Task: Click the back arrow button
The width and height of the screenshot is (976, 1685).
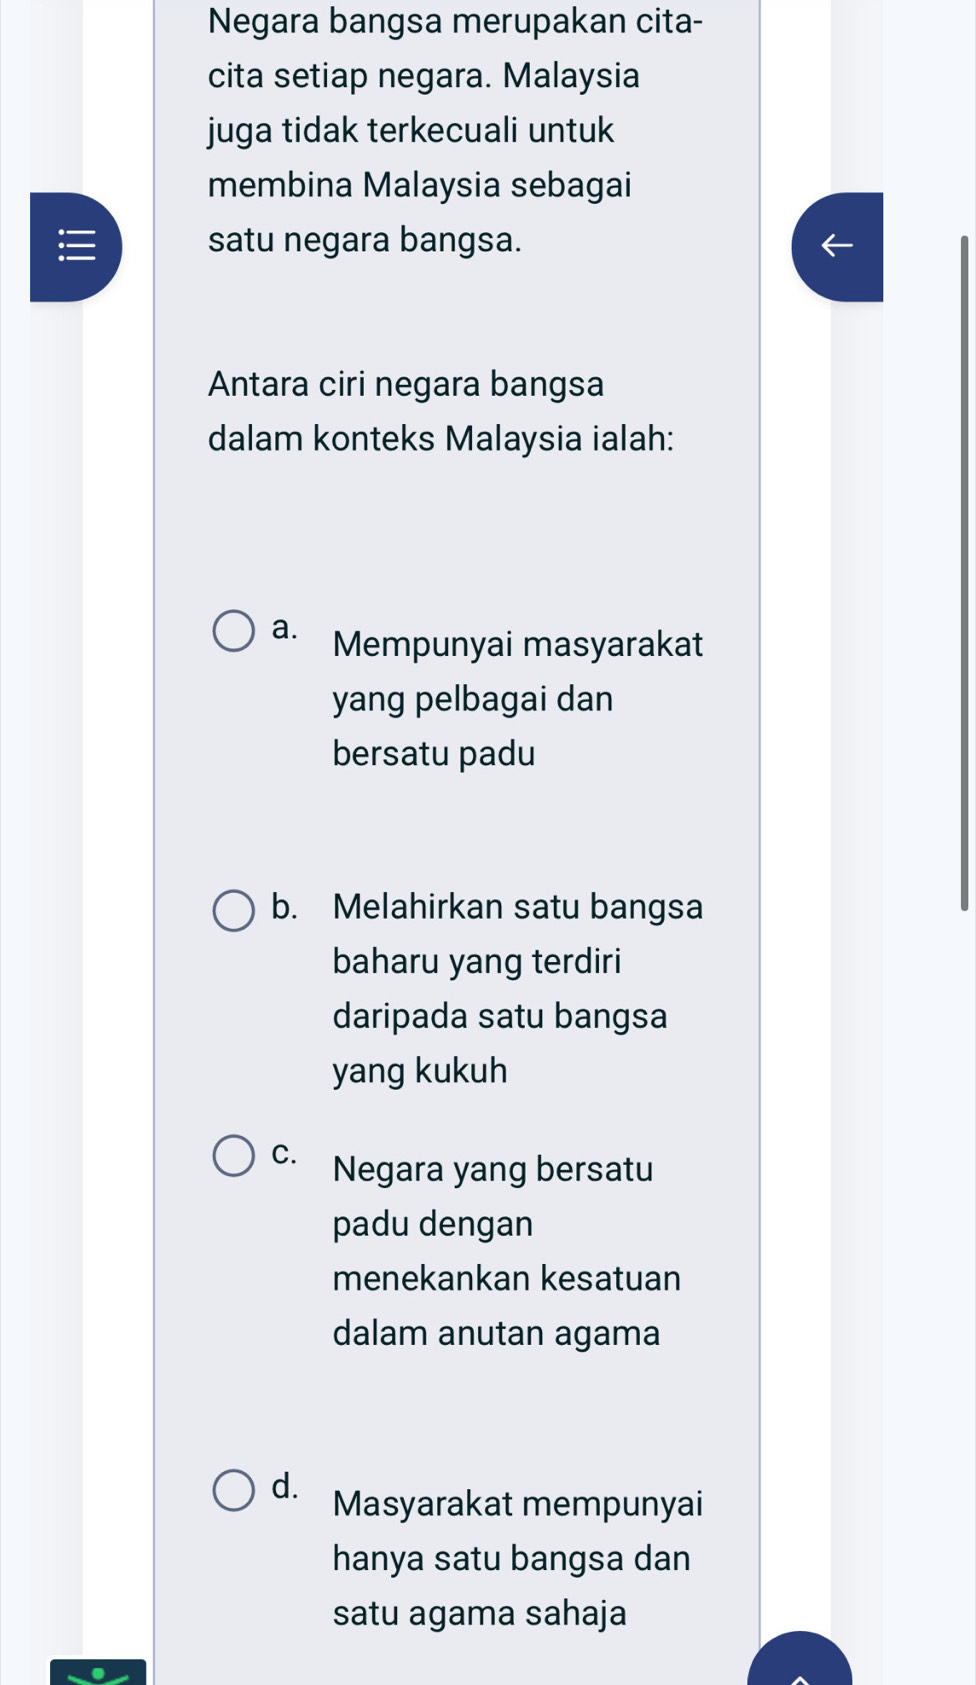Action: (837, 246)
